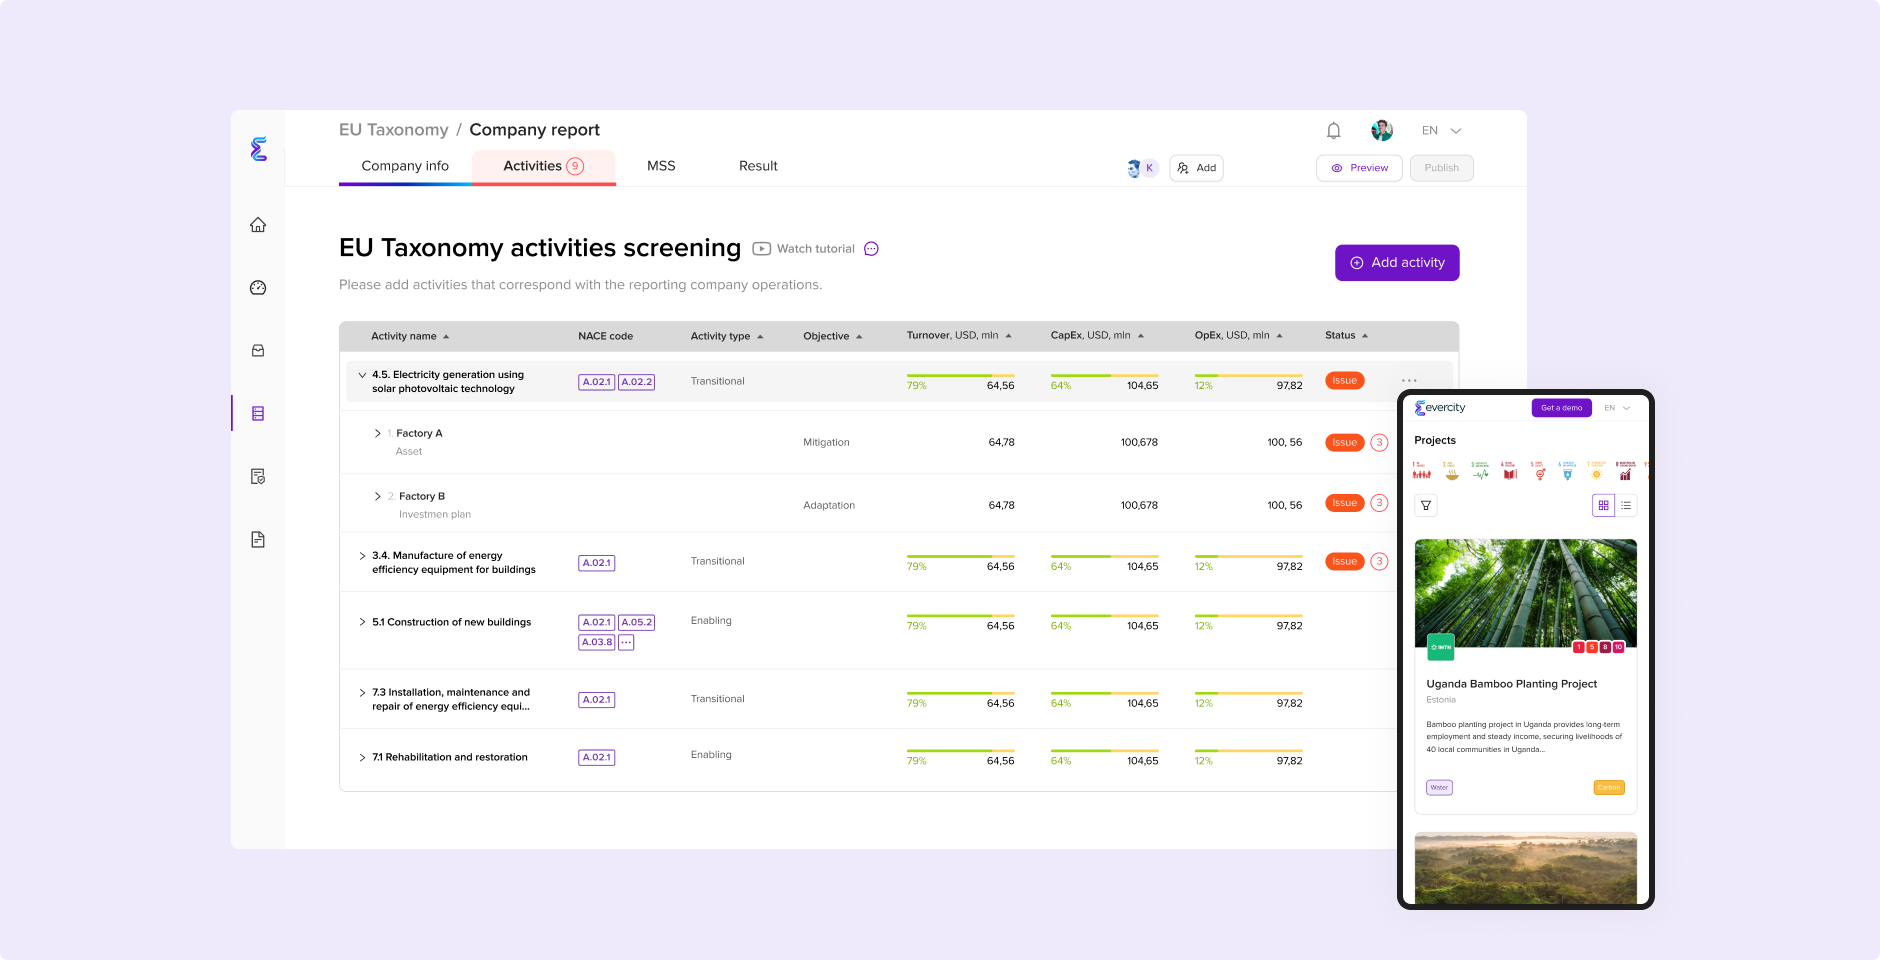
Task: Switch Projects to list view
Action: tap(1626, 506)
